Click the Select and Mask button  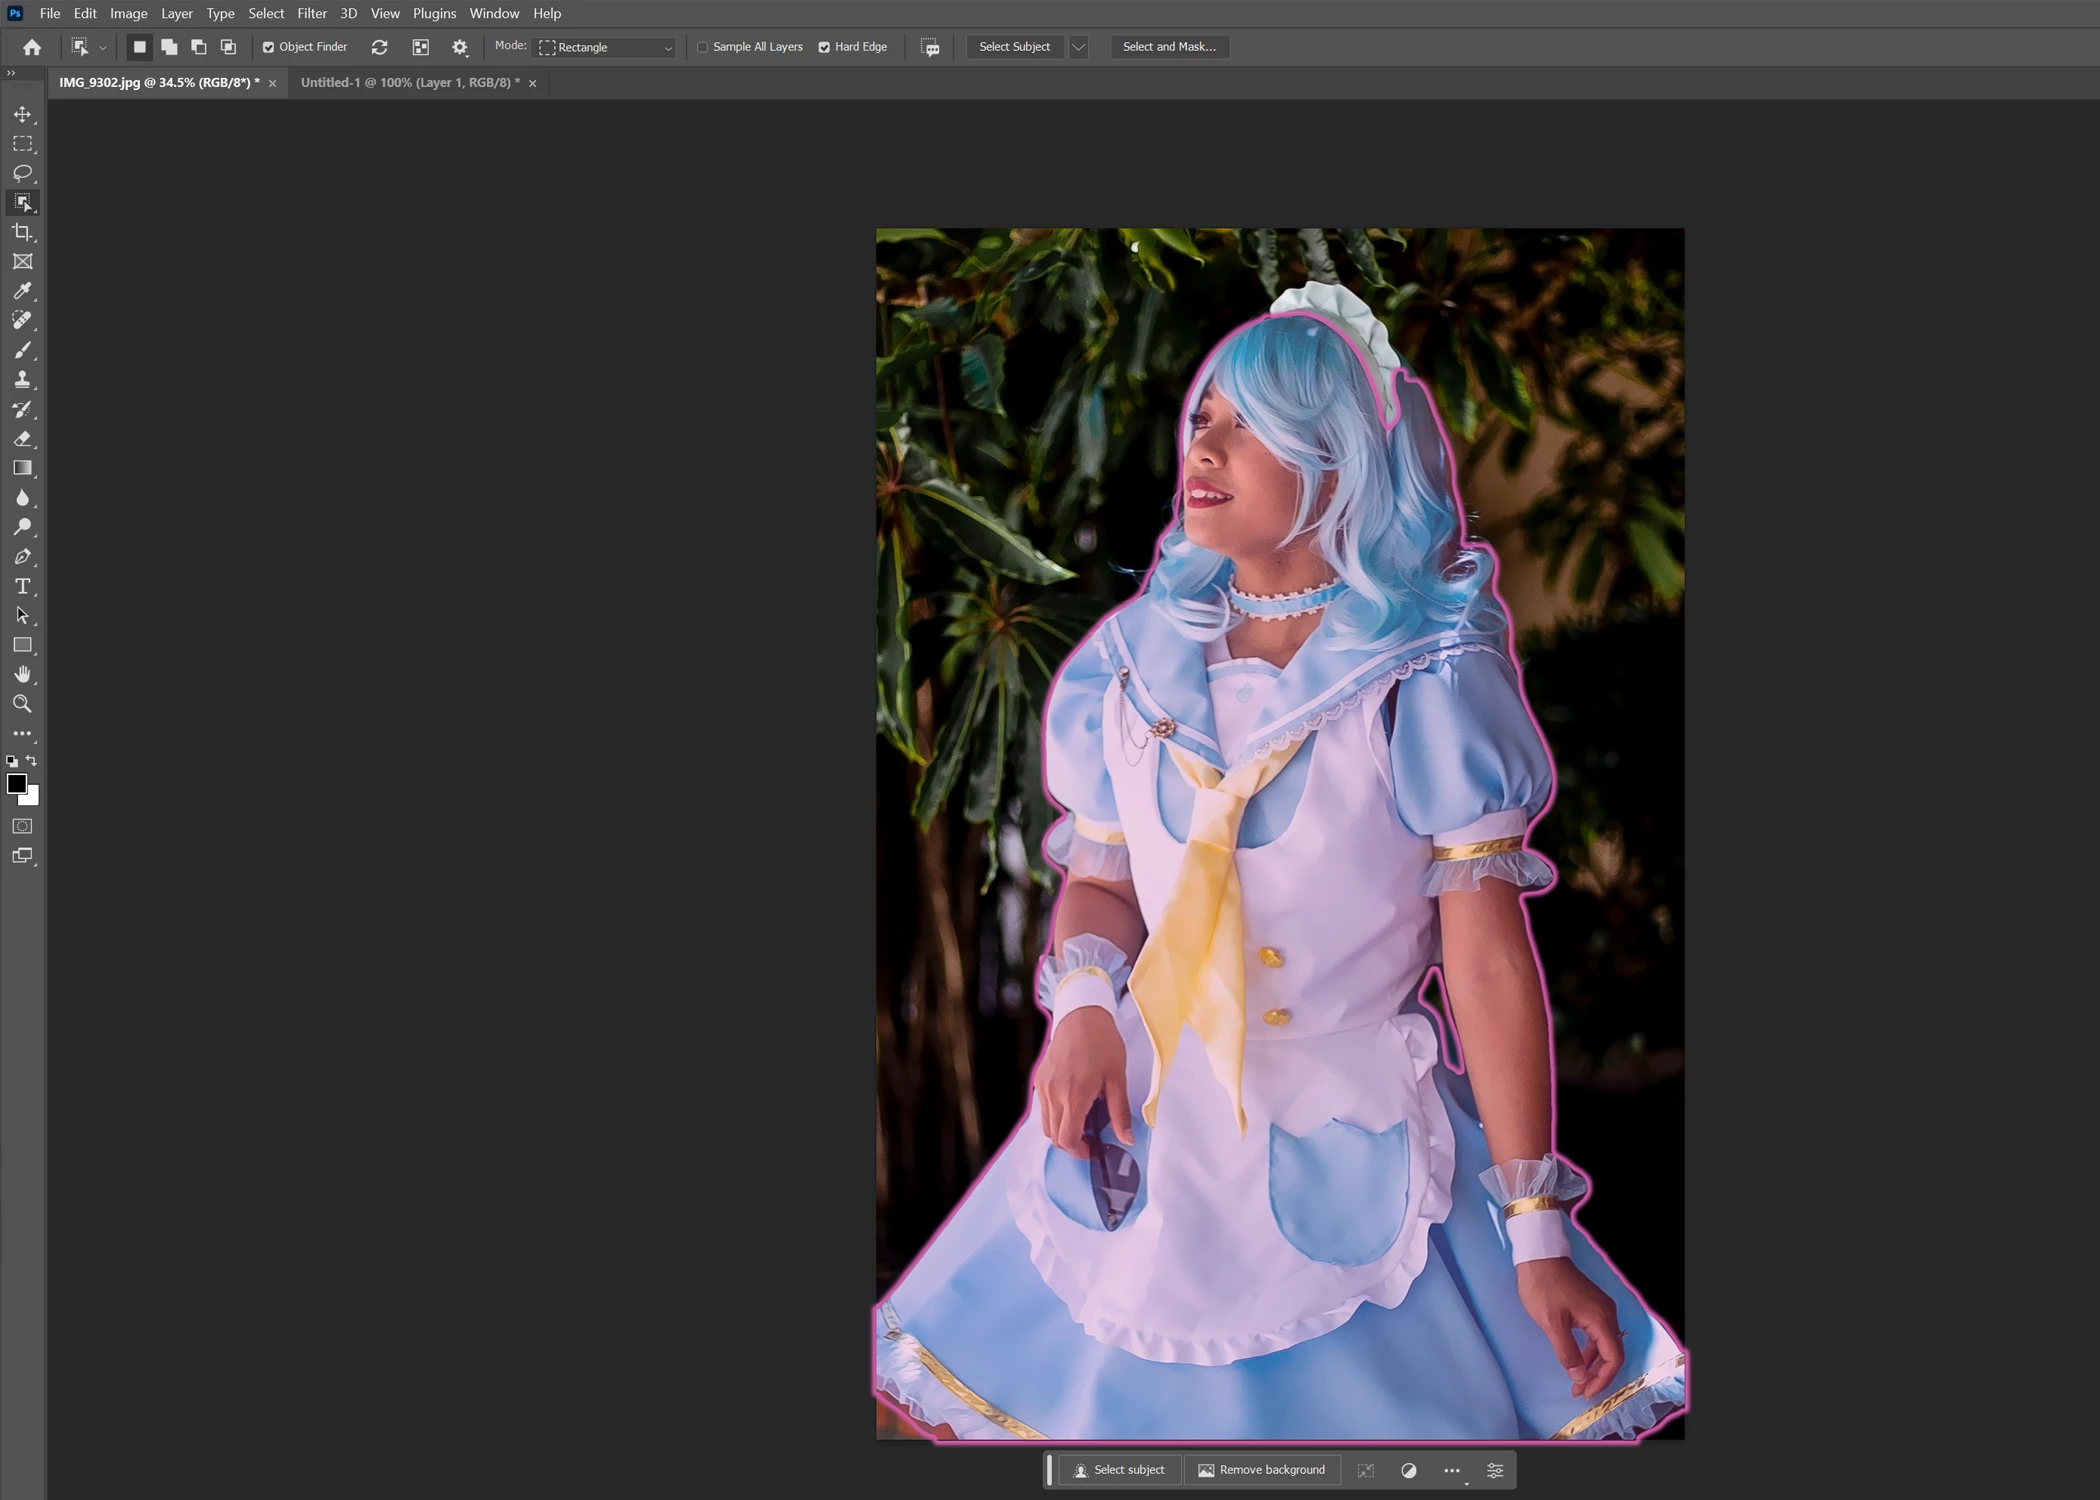tap(1169, 47)
